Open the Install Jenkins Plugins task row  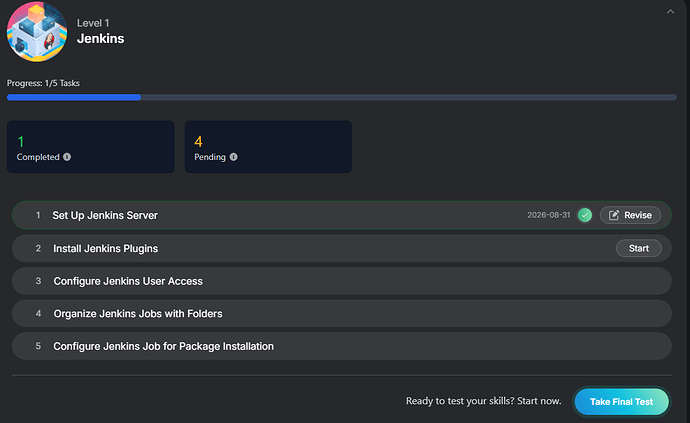click(x=341, y=248)
